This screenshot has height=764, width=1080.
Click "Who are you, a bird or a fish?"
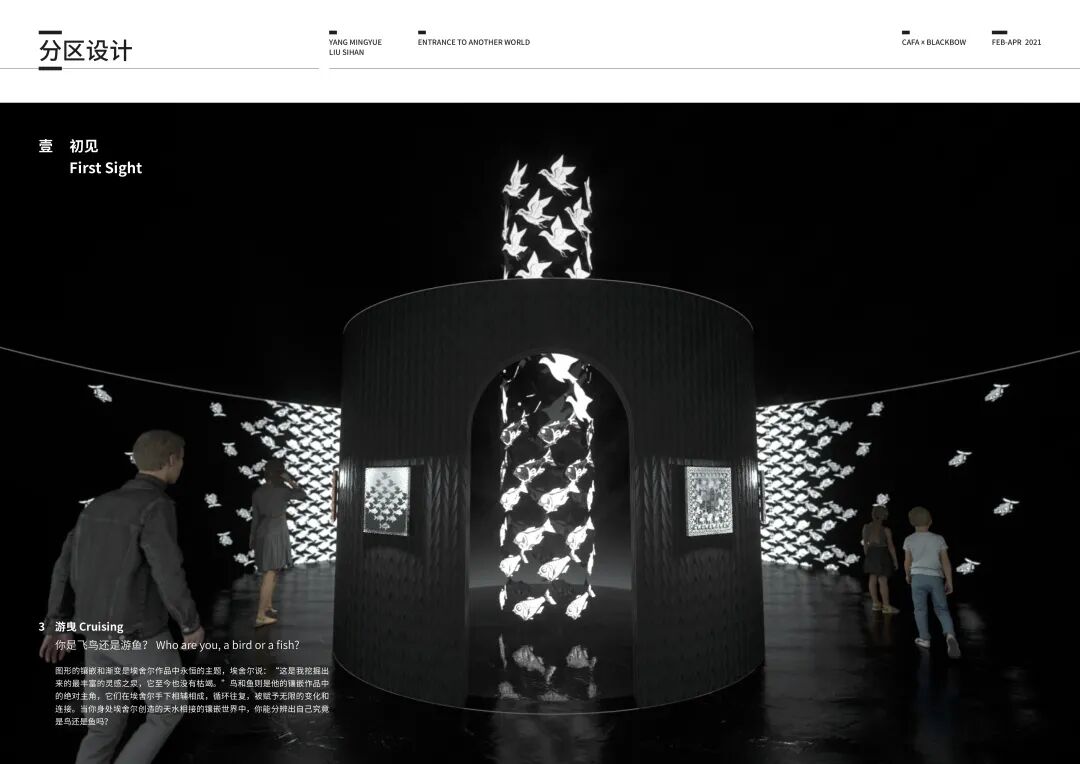tap(227, 646)
